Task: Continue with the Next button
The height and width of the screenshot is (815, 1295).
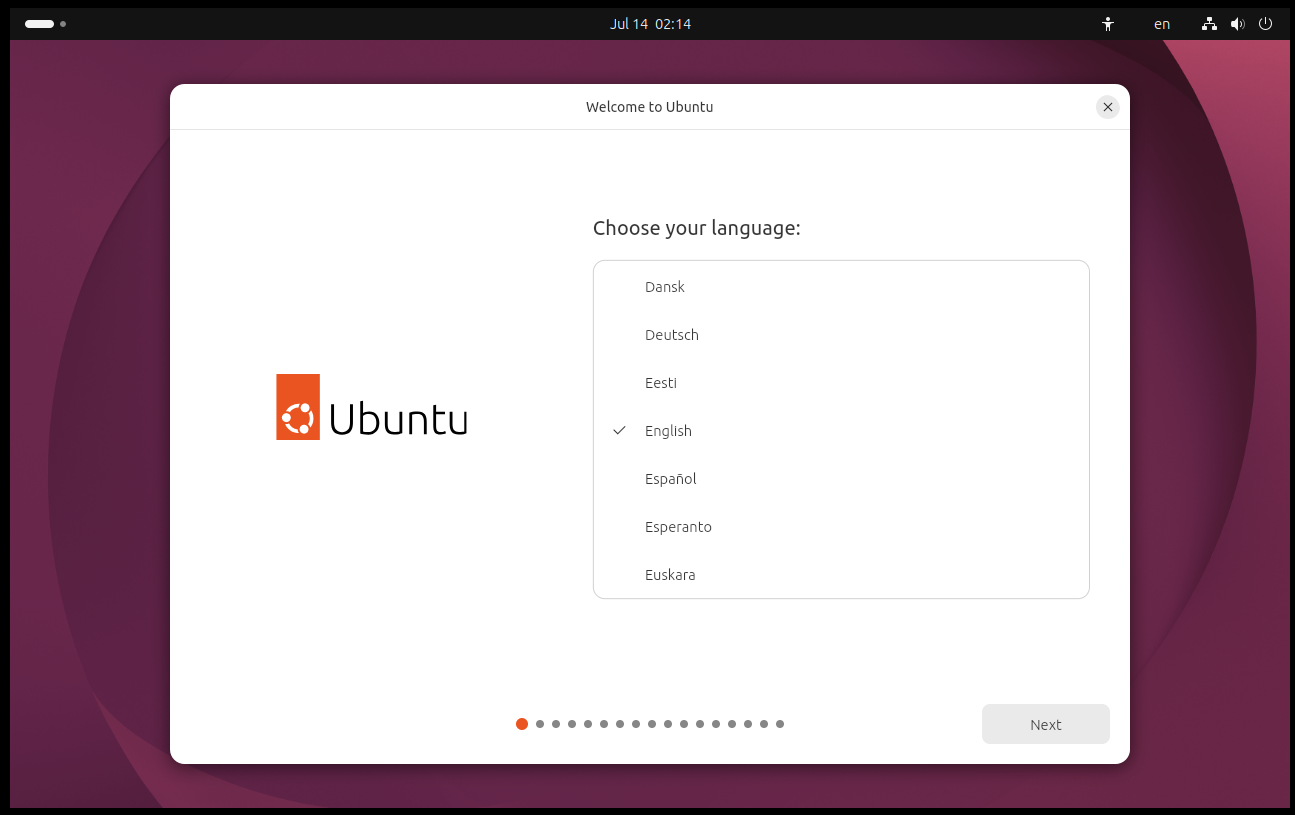Action: coord(1046,724)
